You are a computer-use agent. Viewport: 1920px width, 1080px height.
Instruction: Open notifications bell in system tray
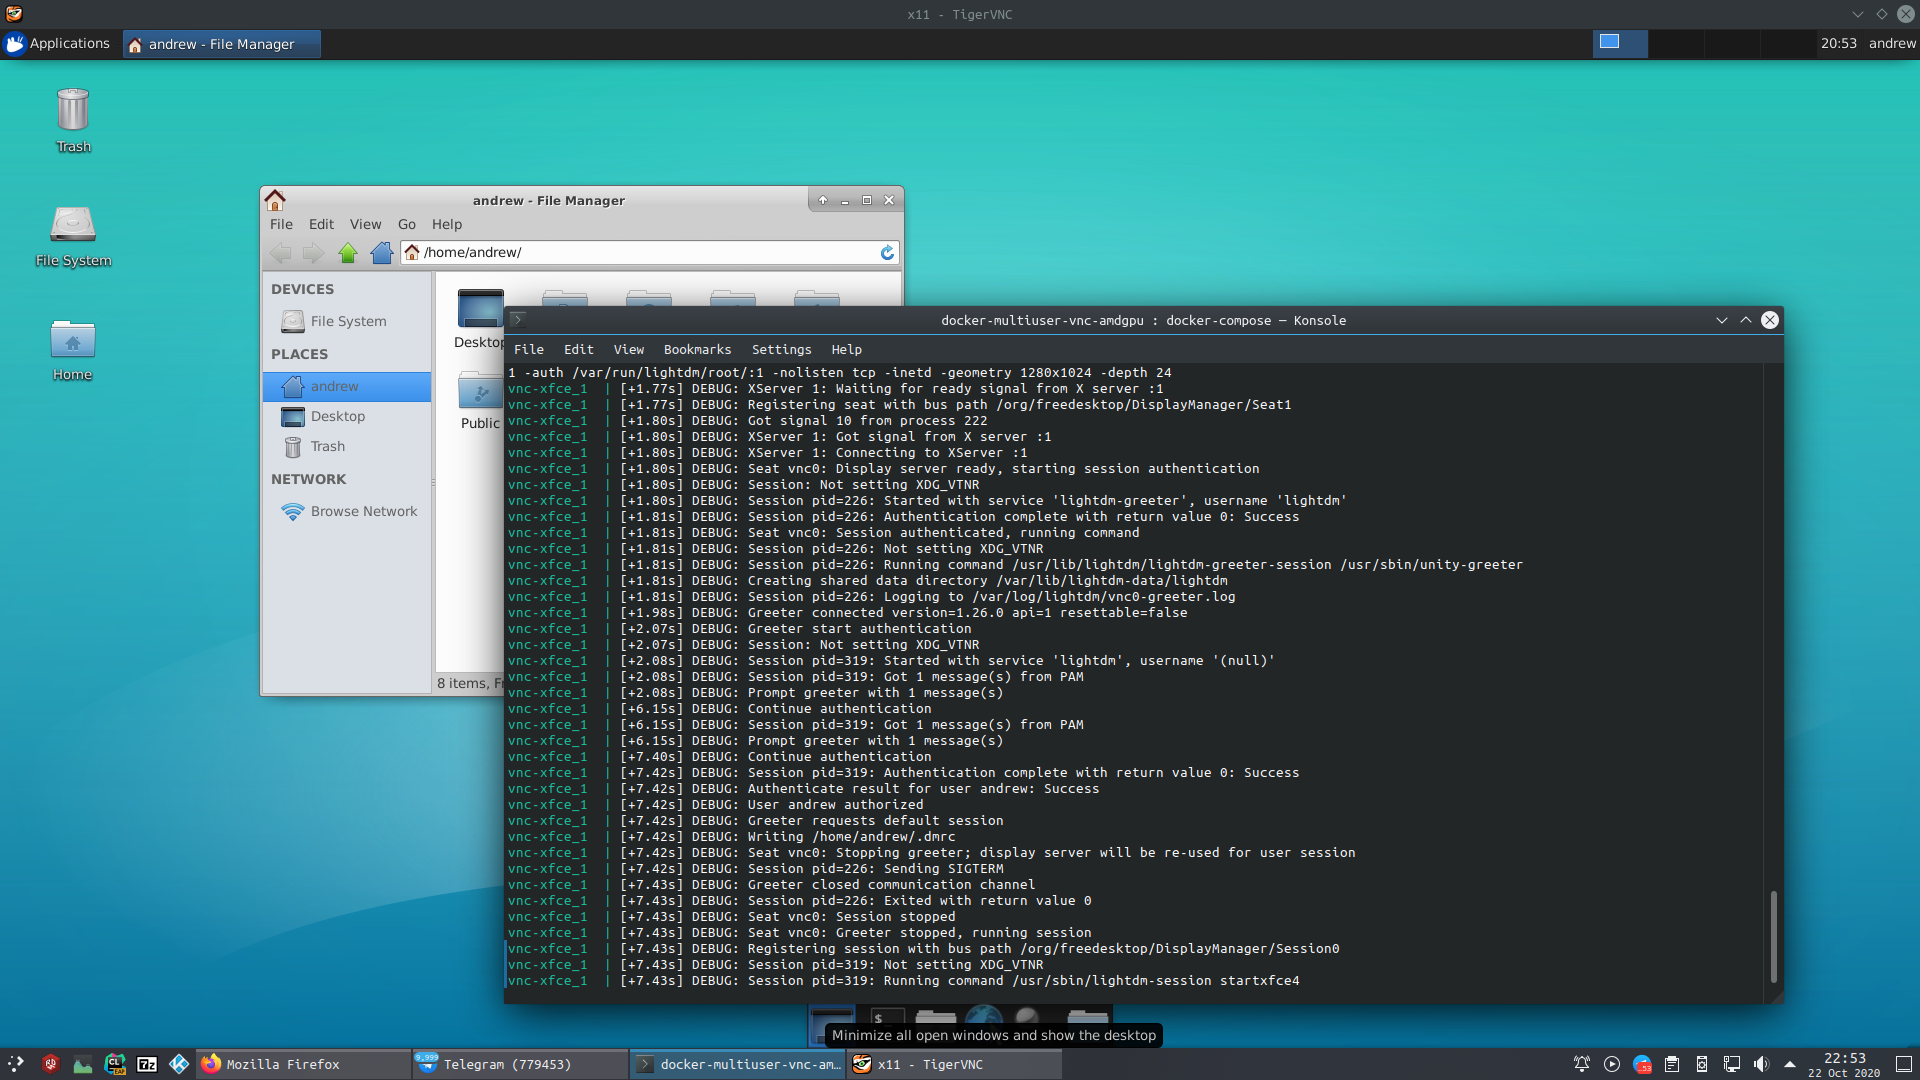point(1582,1064)
